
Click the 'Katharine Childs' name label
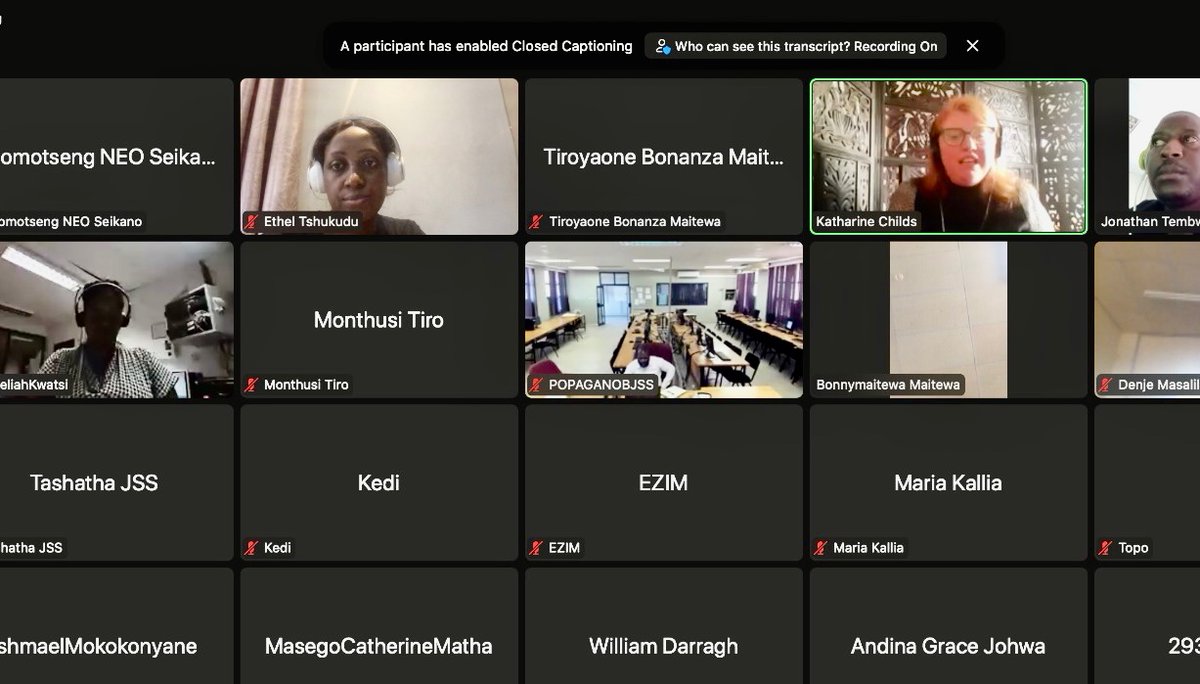click(x=866, y=222)
